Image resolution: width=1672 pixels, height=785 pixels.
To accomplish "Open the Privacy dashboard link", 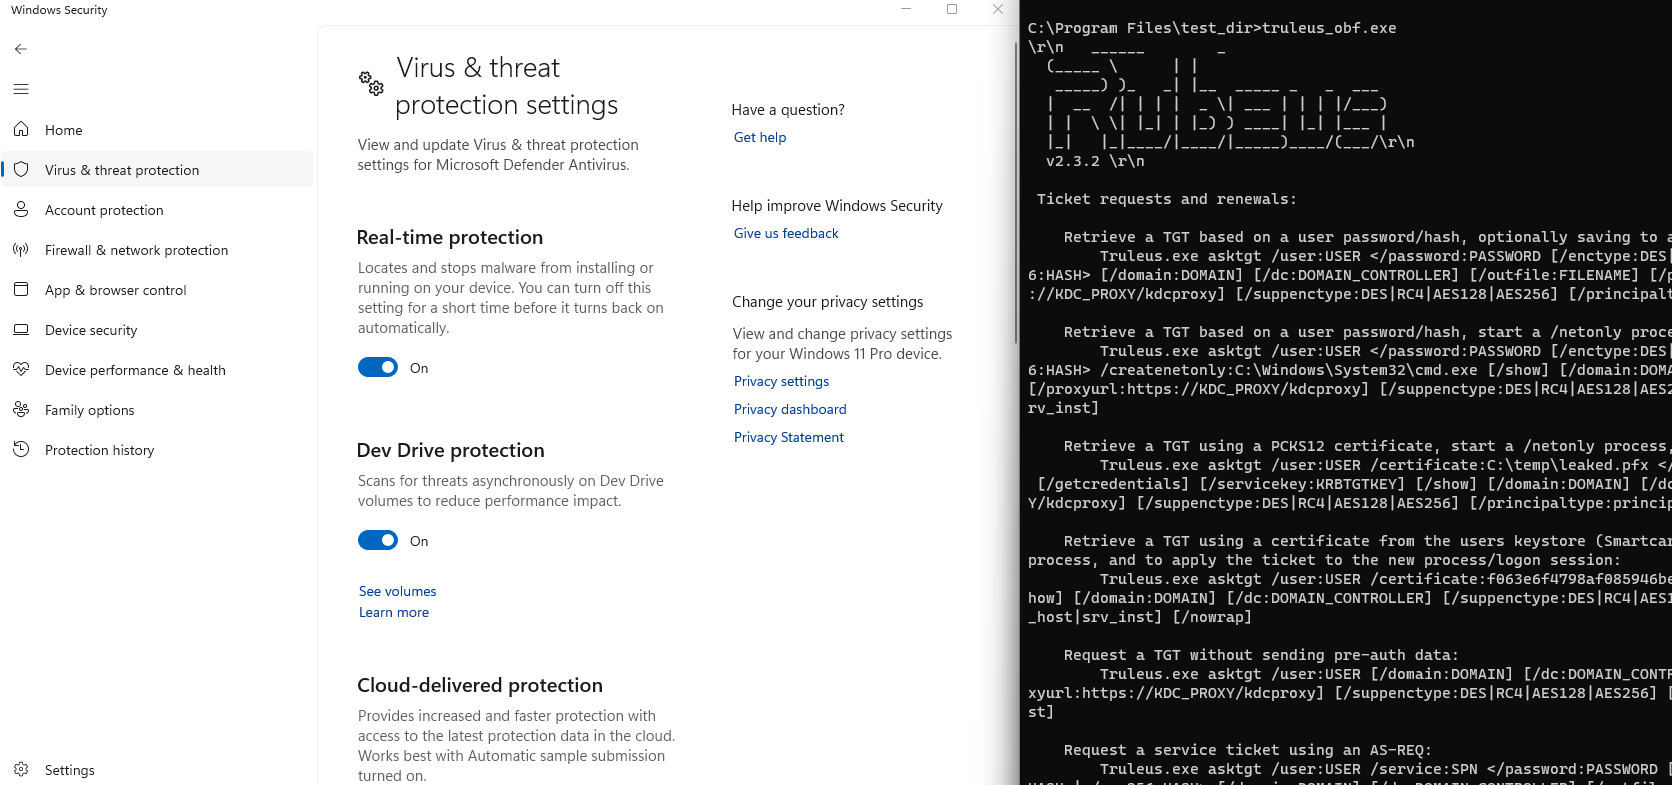I will point(790,409).
